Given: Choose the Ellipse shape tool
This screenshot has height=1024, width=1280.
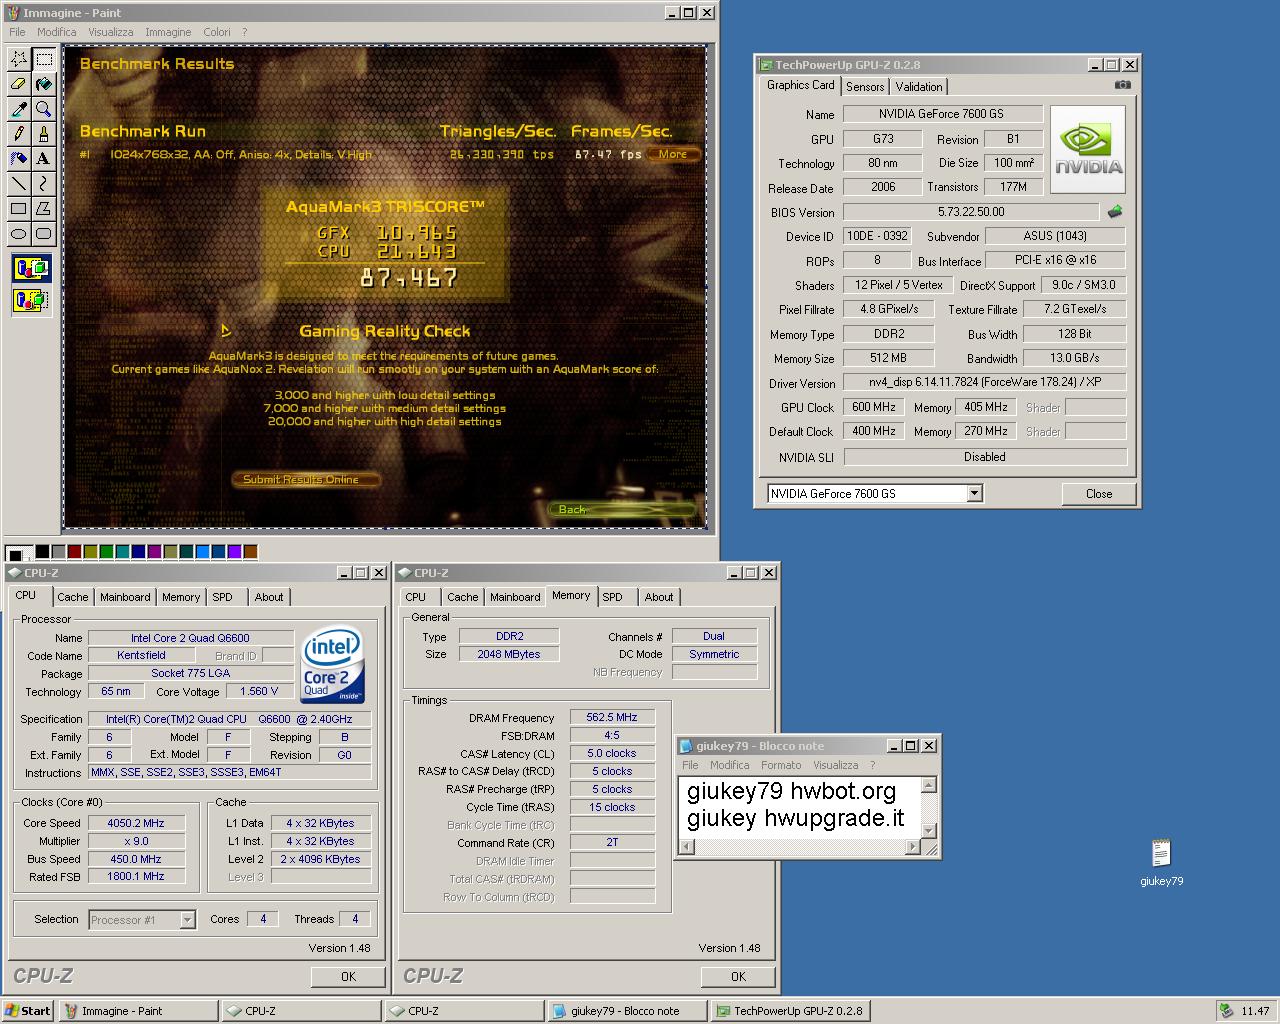Looking at the screenshot, I should pyautogui.click(x=19, y=233).
